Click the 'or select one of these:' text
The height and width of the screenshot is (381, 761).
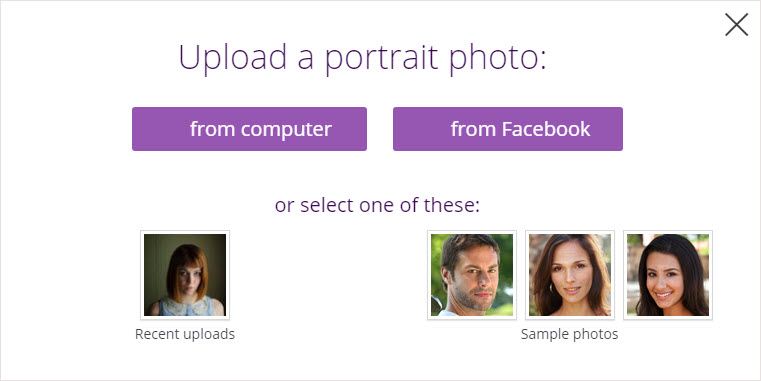tap(377, 205)
